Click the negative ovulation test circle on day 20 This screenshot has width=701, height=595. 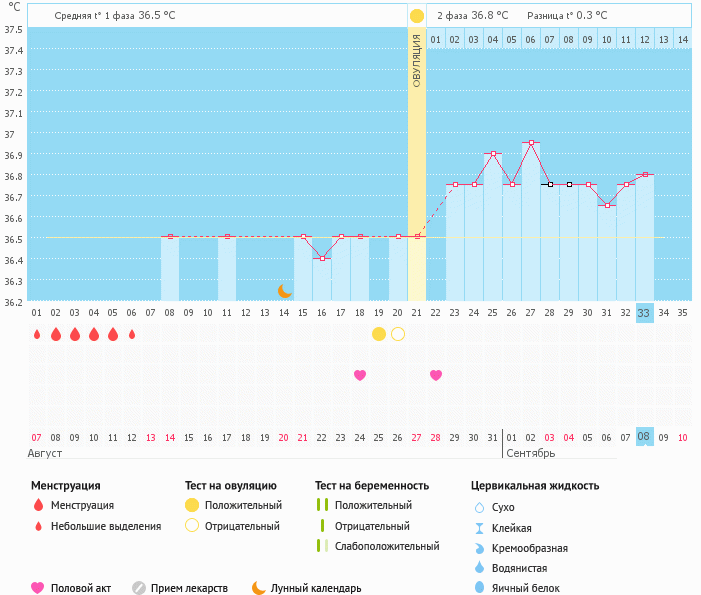(x=398, y=334)
